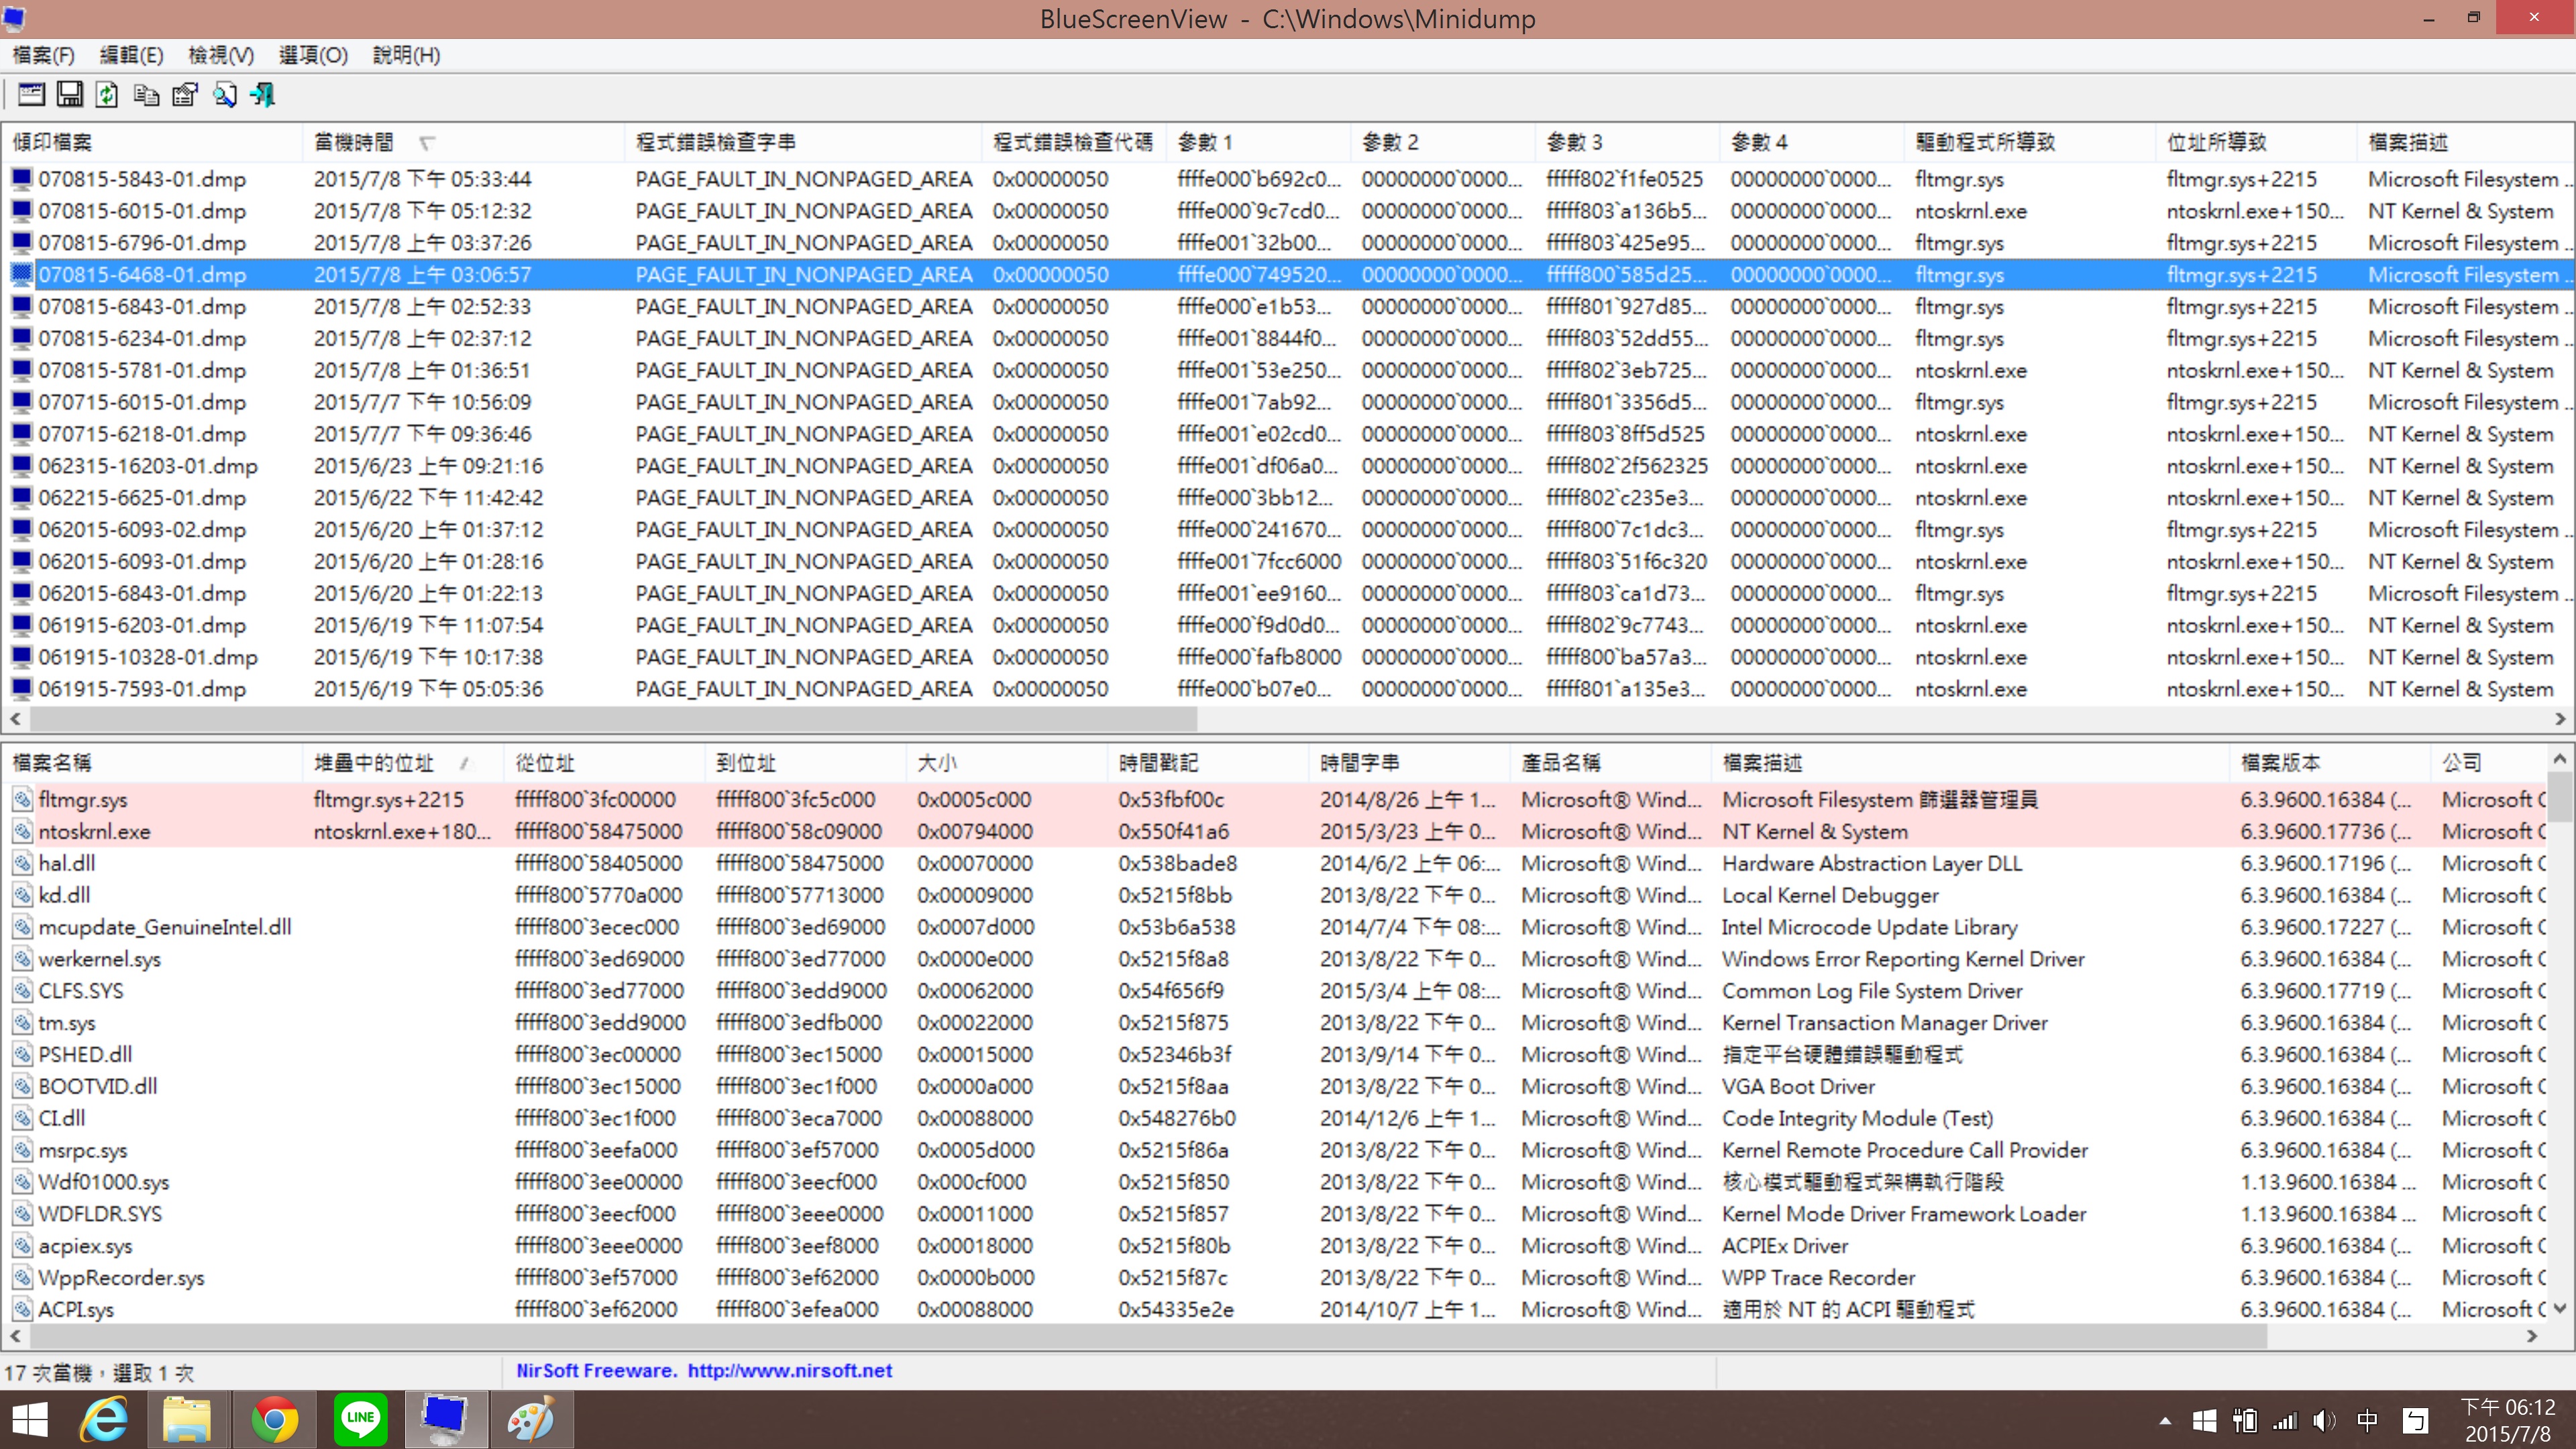This screenshot has width=2576, height=1449.
Task: Click the Windows flag tray icon
Action: 2204,1421
